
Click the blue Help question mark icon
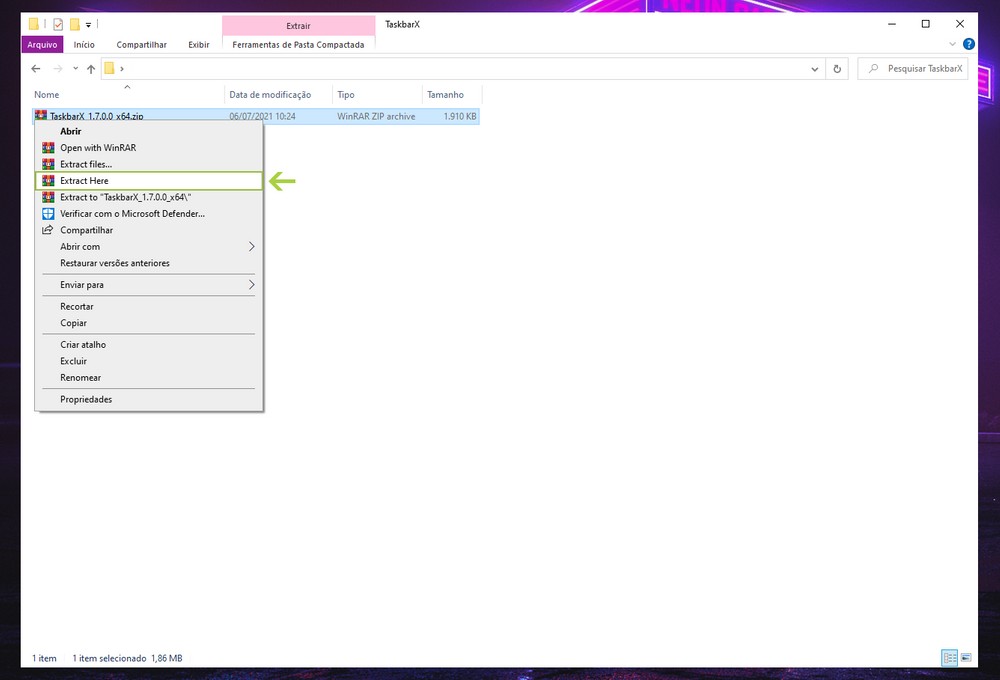(968, 44)
